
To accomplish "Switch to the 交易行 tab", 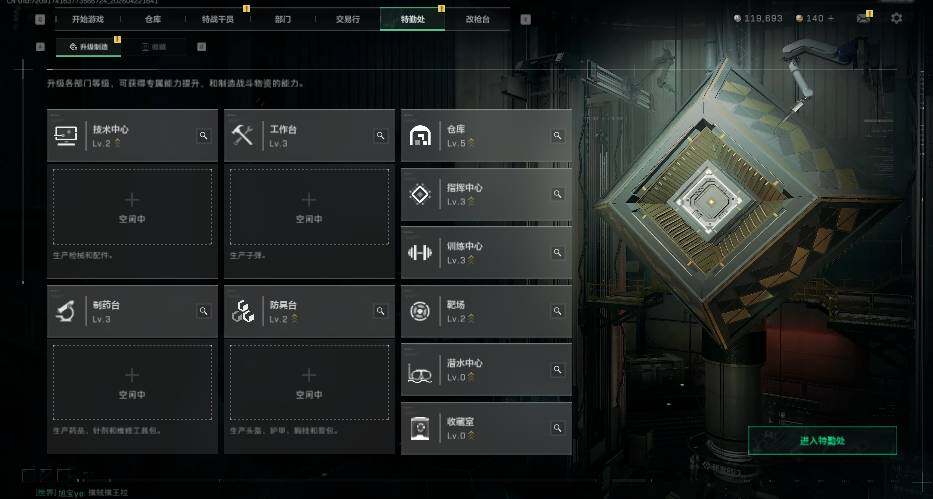I will [347, 19].
